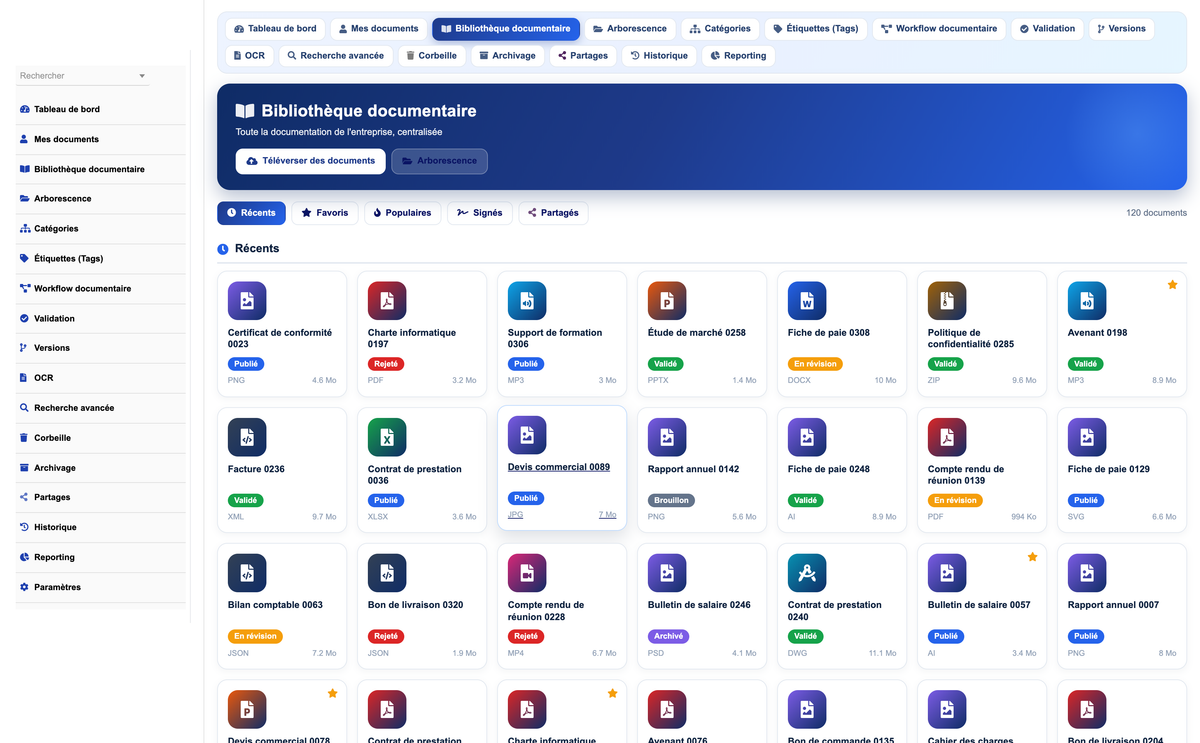The width and height of the screenshot is (1200, 743).
Task: Click the code file icon of Facture 0236
Action: (247, 437)
